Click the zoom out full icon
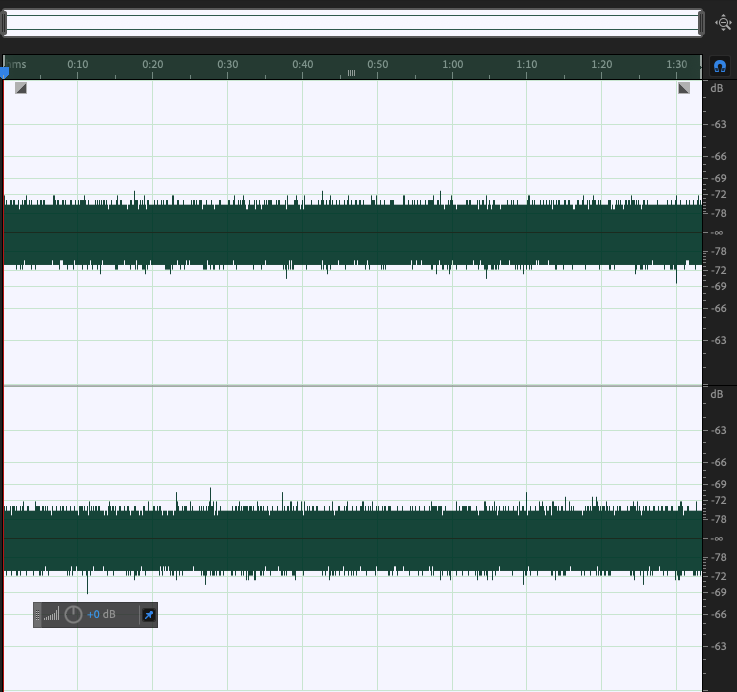Image resolution: width=737 pixels, height=692 pixels. coord(723,22)
